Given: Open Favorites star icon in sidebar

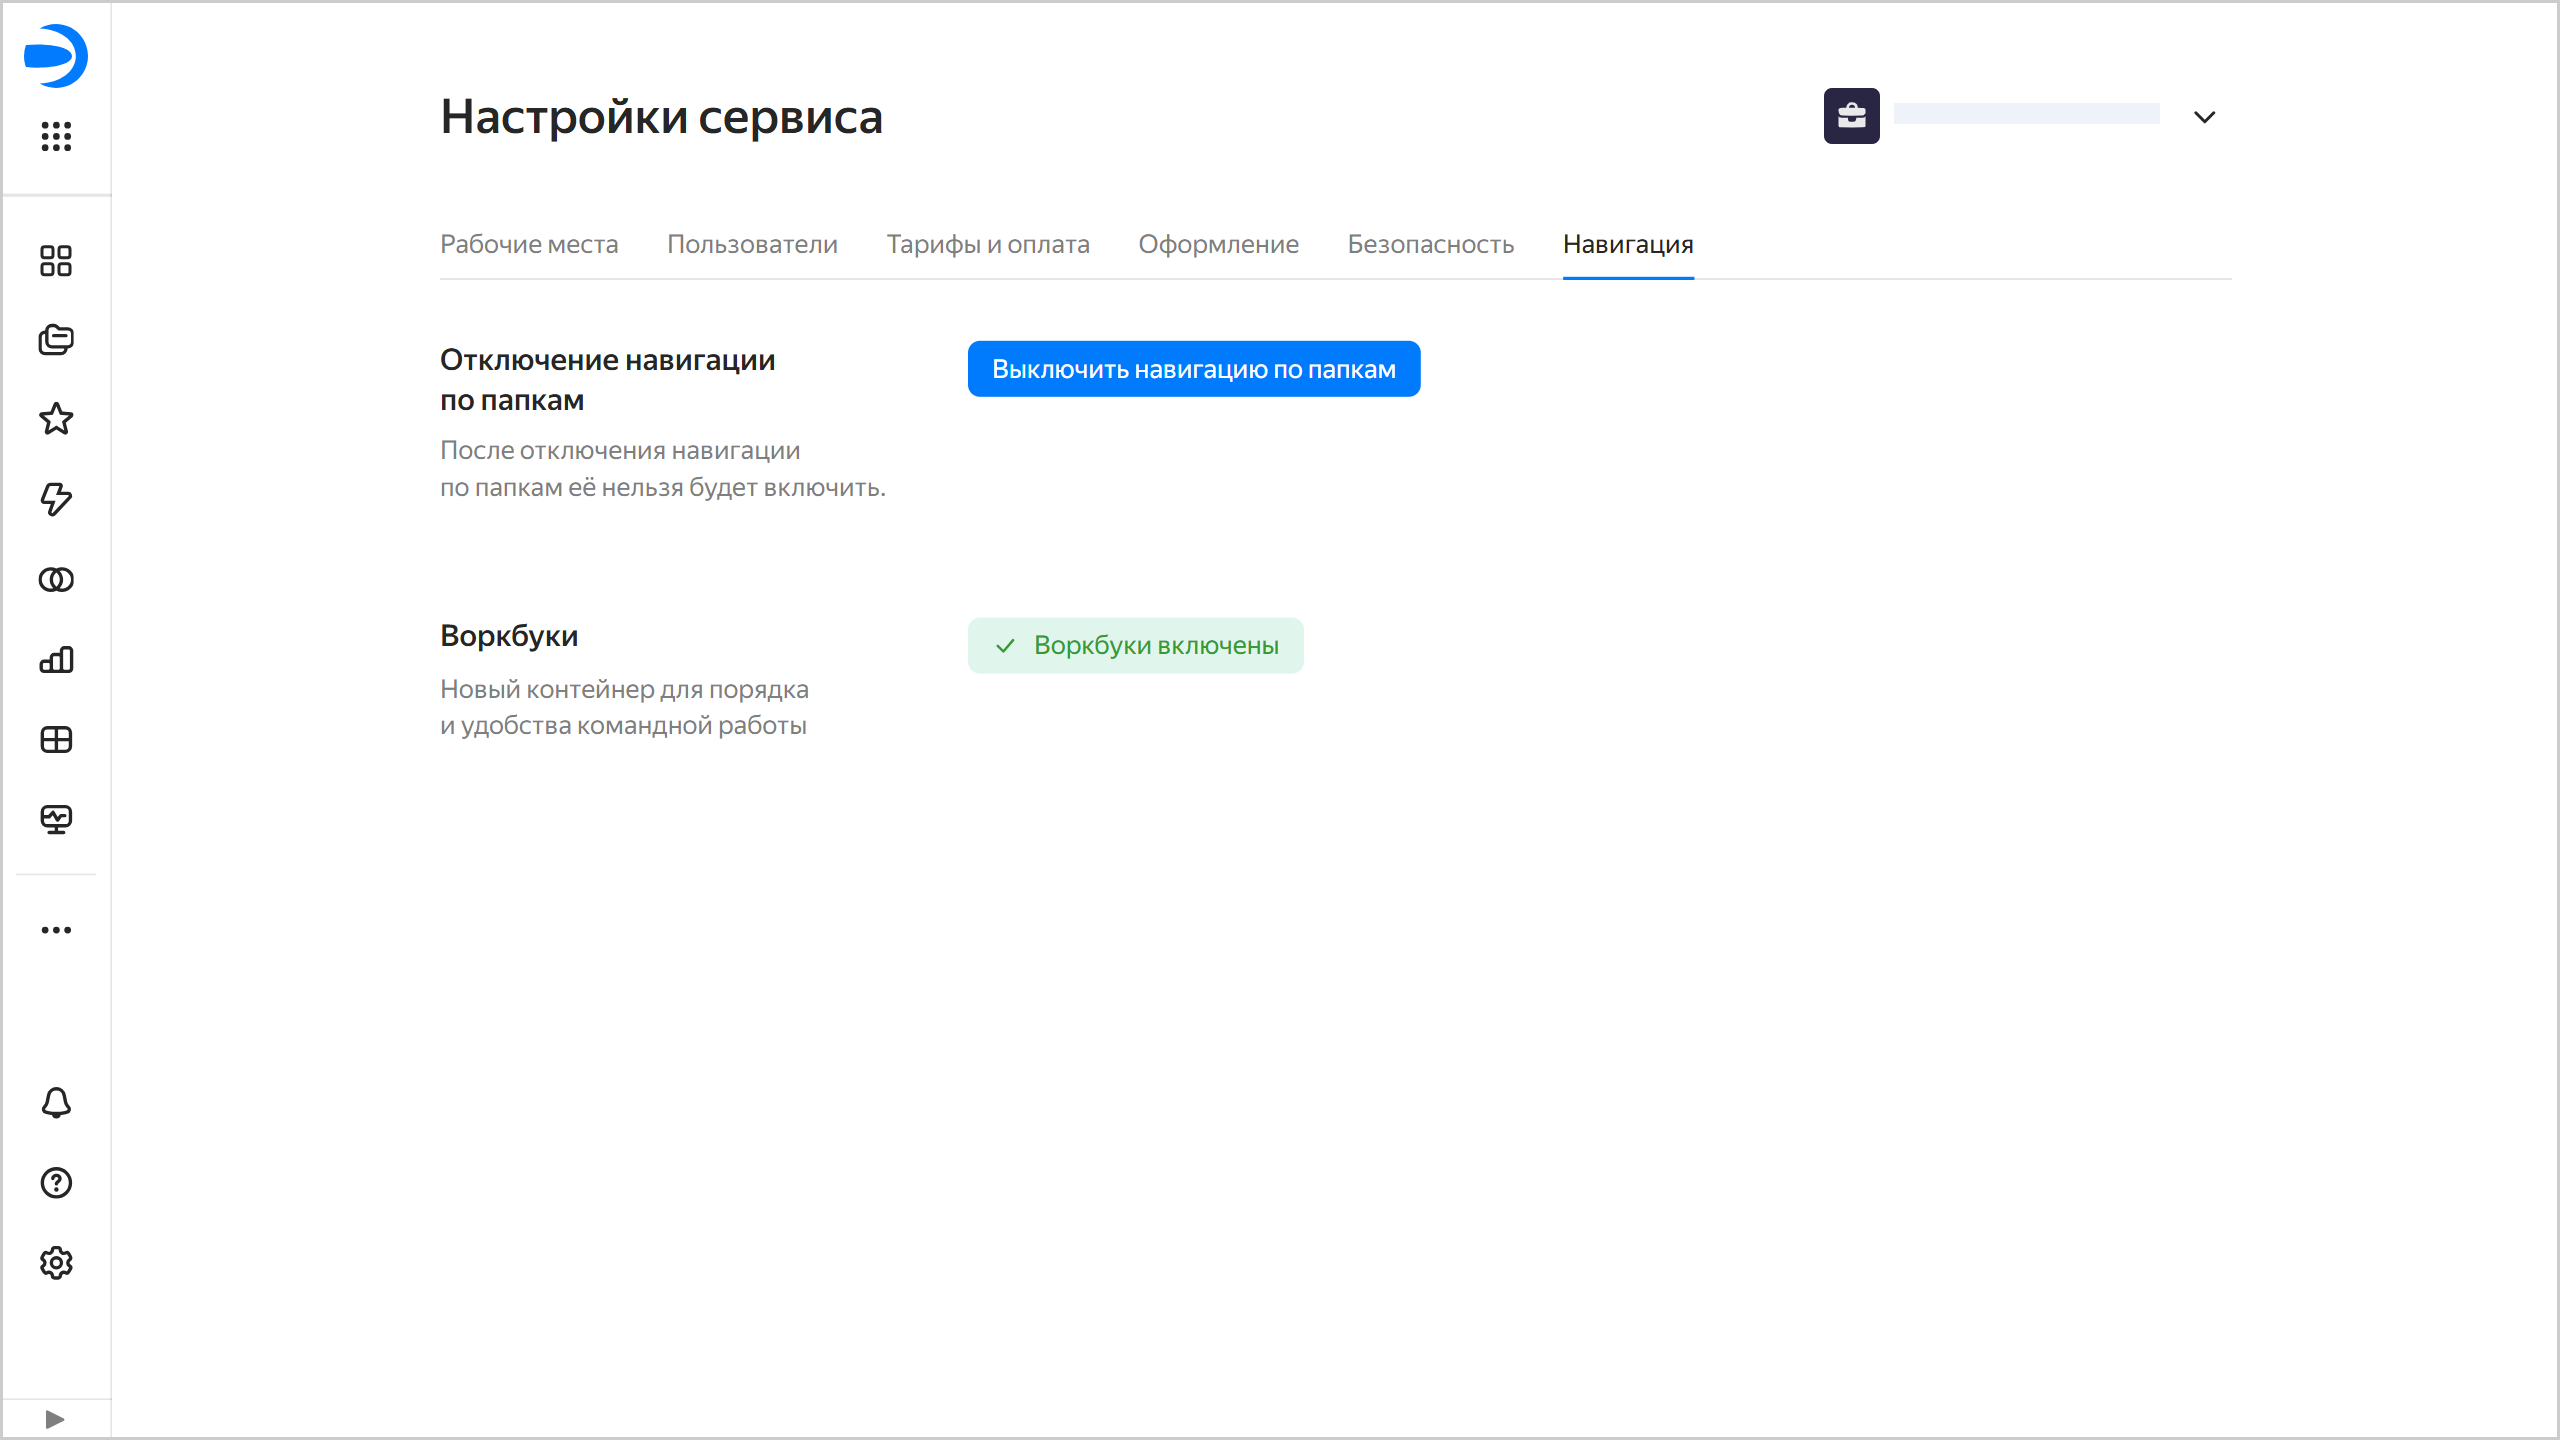Looking at the screenshot, I should click(56, 419).
